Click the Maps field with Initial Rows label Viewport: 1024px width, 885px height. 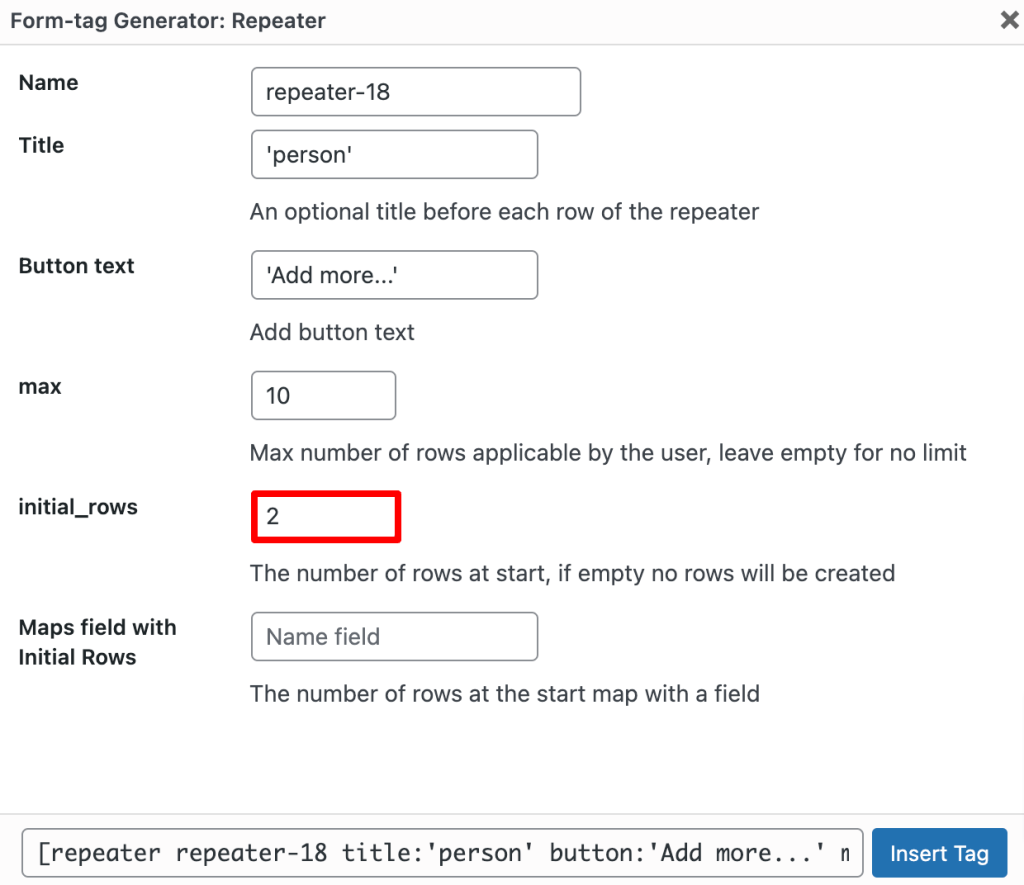[x=97, y=641]
